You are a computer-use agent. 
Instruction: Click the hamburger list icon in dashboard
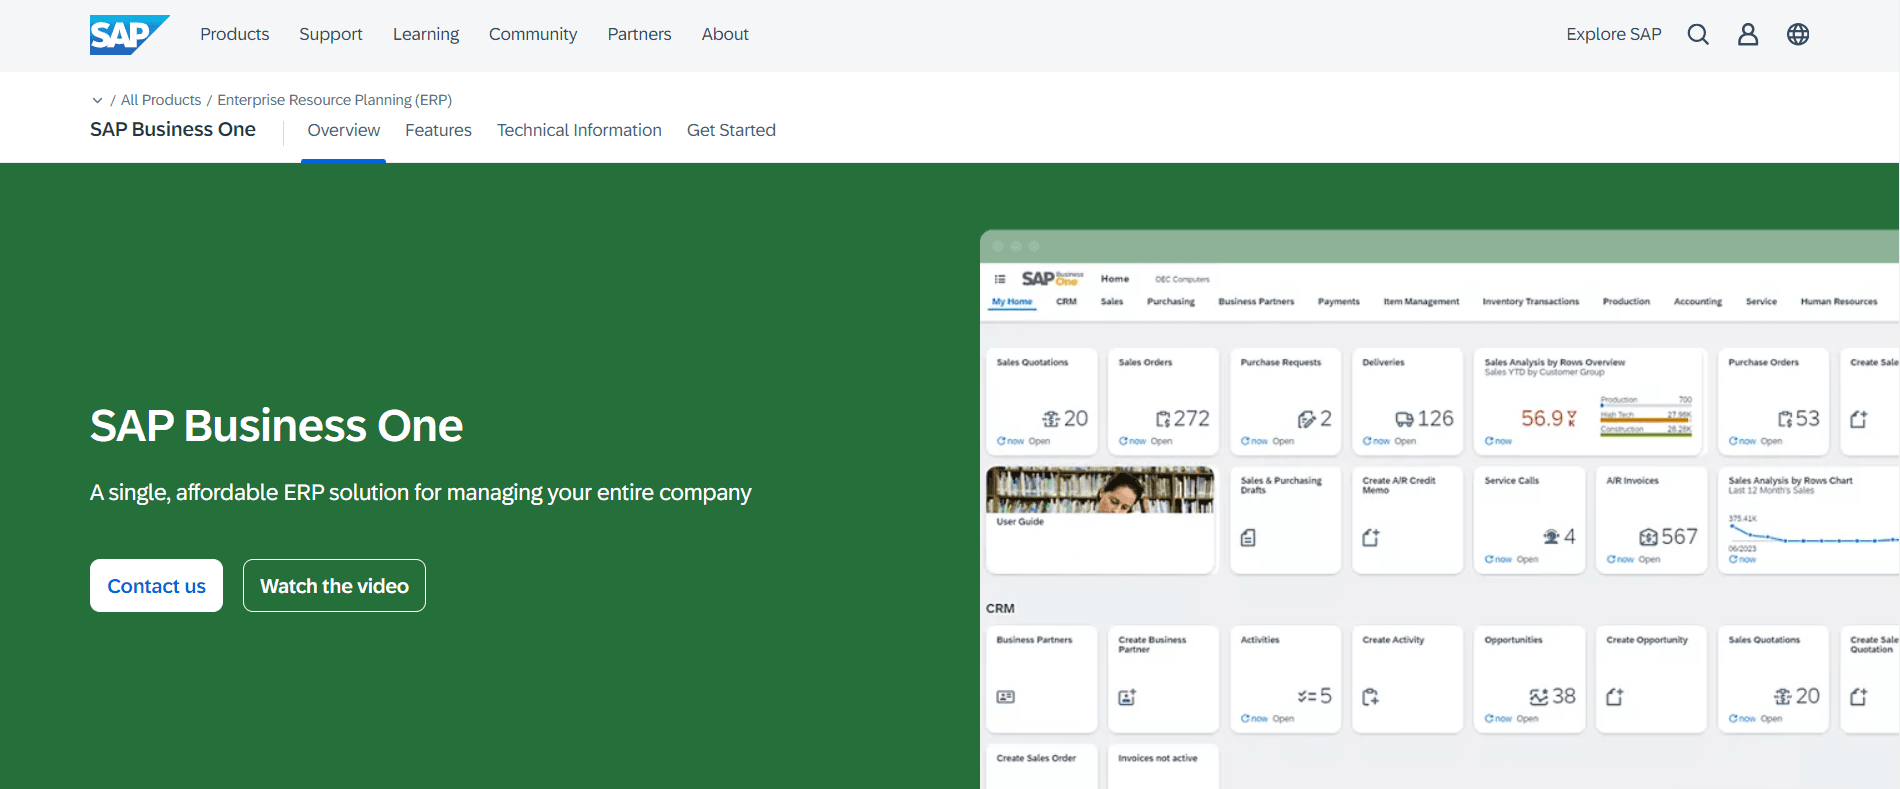[1000, 279]
